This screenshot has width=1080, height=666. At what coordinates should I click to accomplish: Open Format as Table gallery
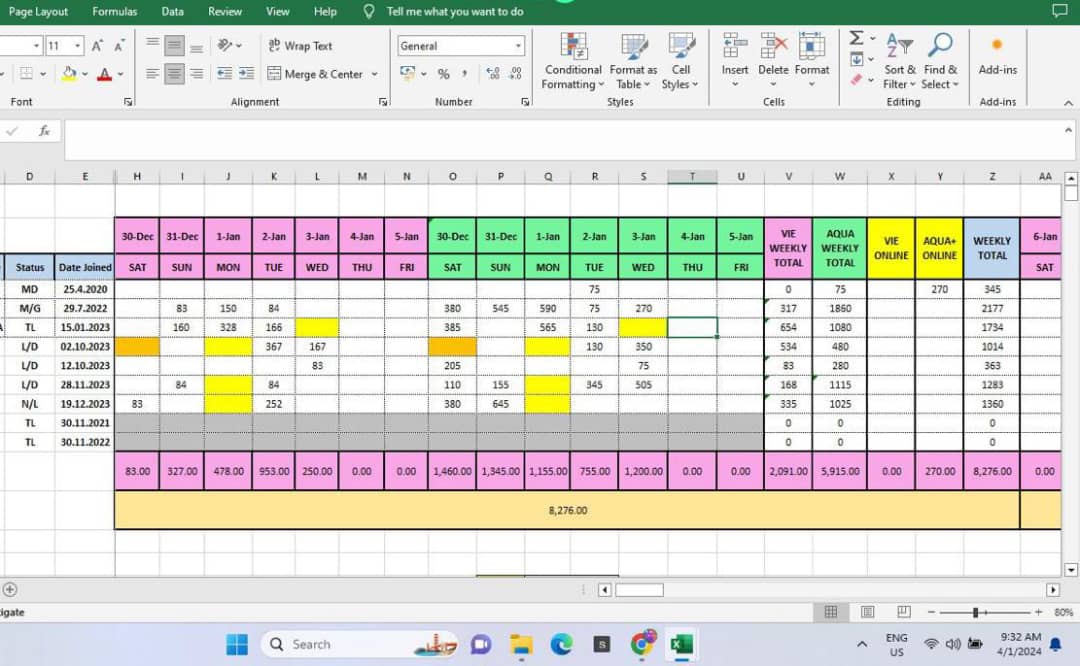tap(633, 61)
